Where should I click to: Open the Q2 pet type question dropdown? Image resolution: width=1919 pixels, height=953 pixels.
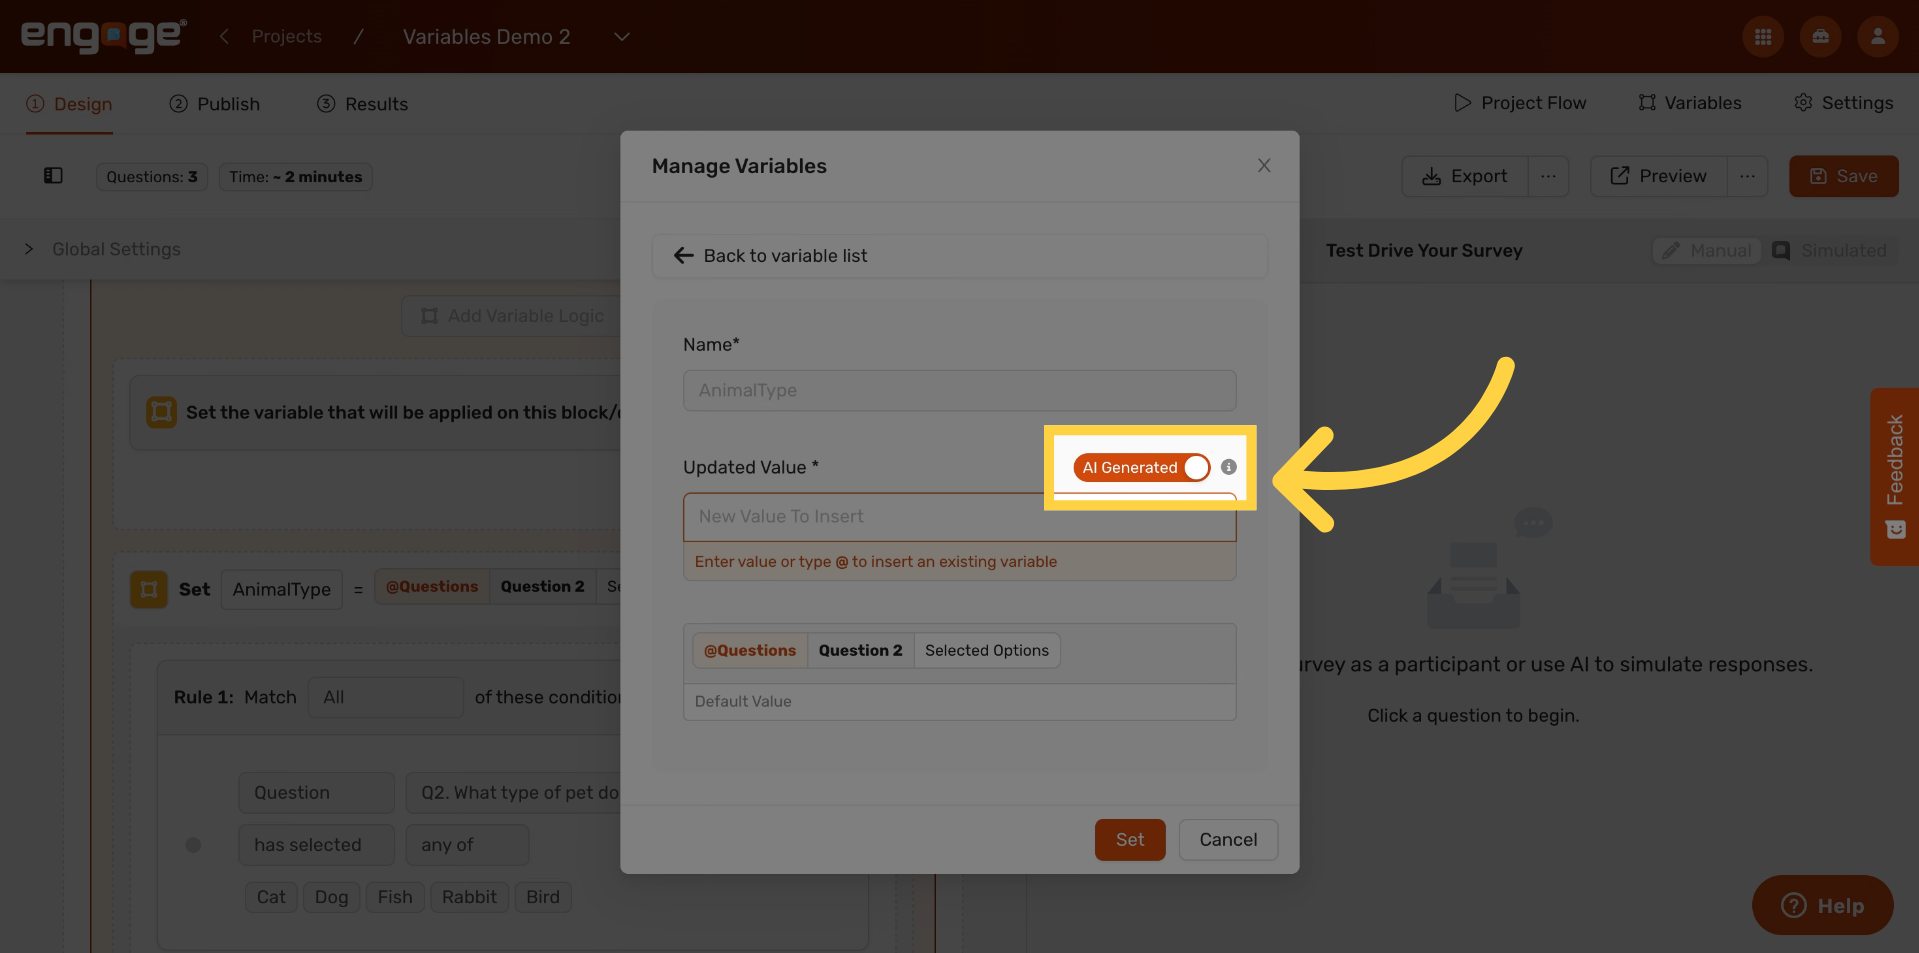tap(513, 793)
